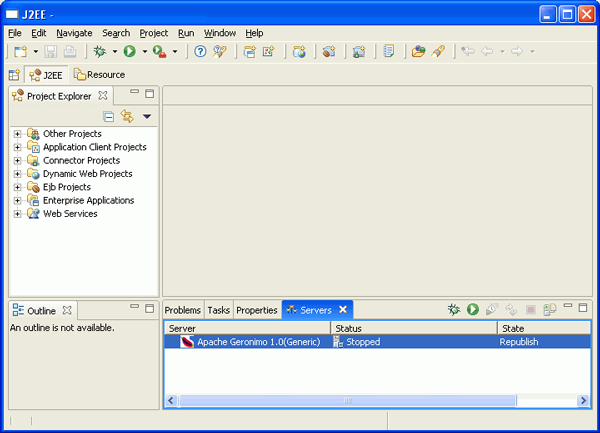Expand the Ejb Projects node
Viewport: 600px width, 433px height.
[17, 187]
